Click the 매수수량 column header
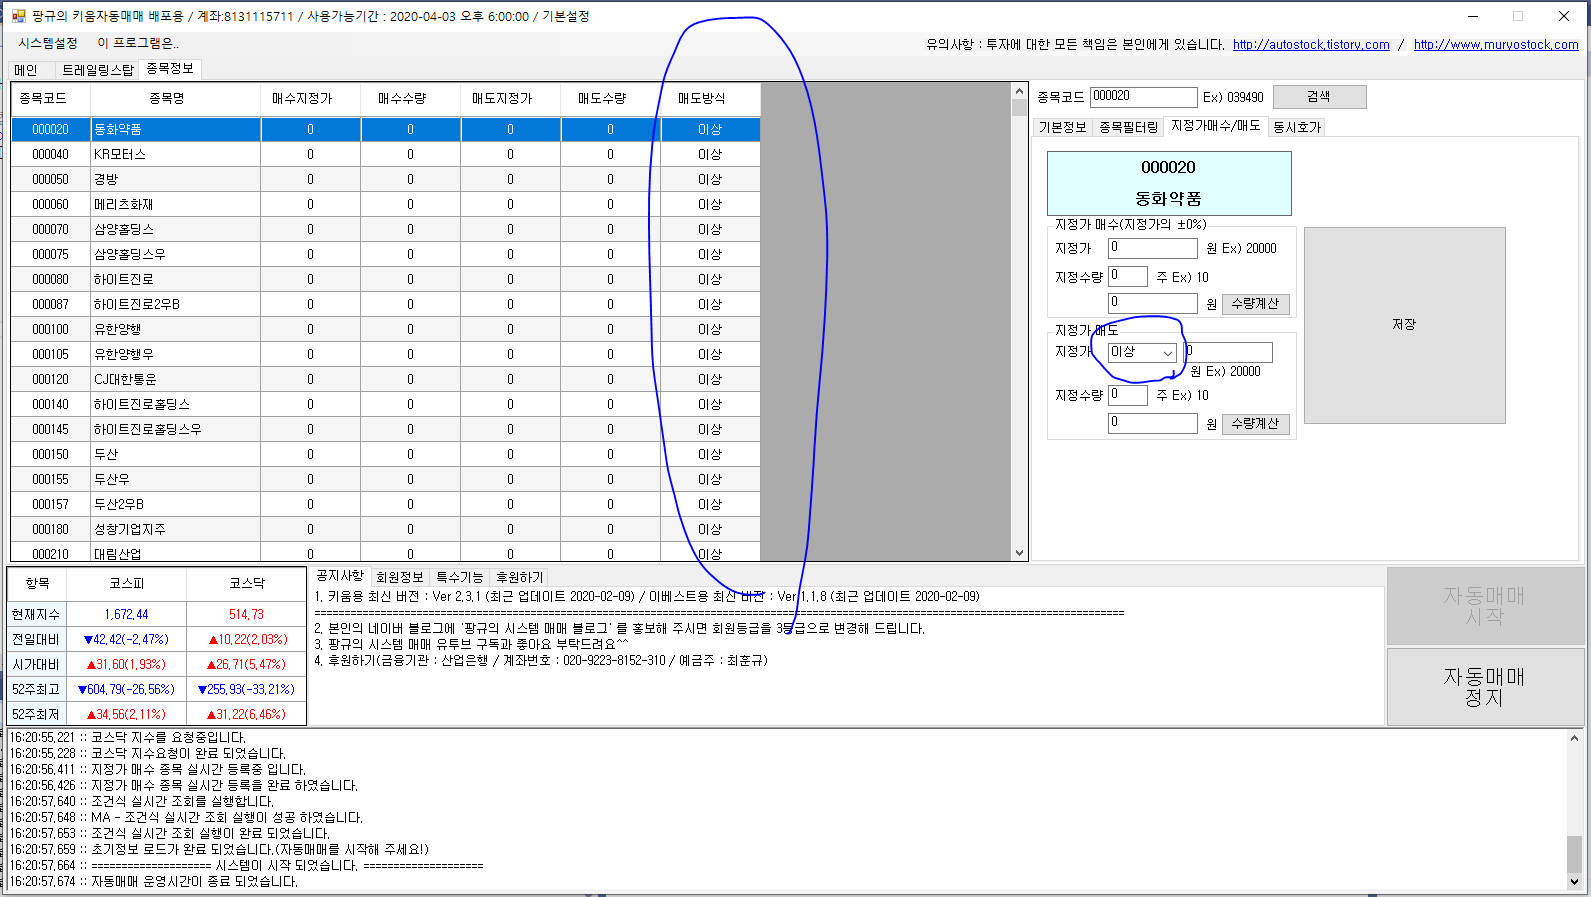1591x897 pixels. [x=410, y=99]
